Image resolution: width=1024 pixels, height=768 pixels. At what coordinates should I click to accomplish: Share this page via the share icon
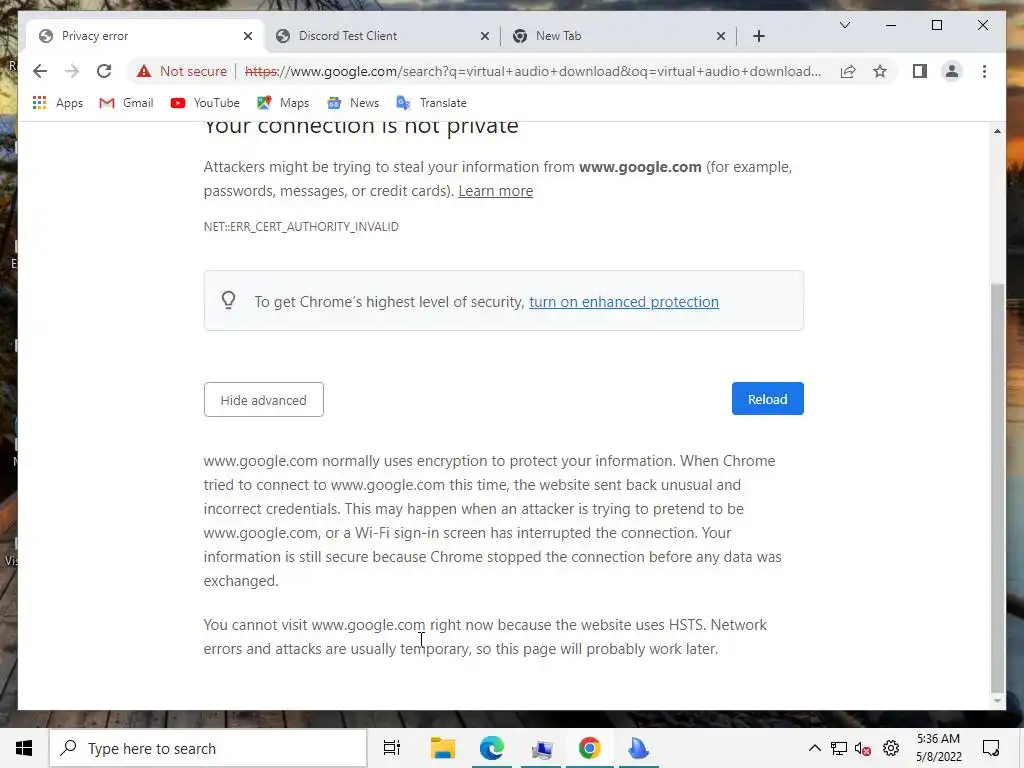(x=848, y=71)
